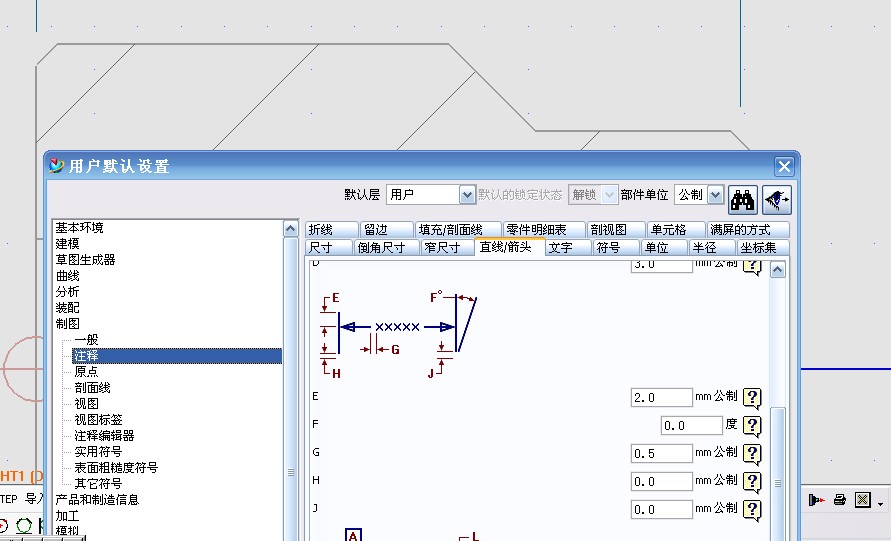Switch to the 满屏的方式 tab

(x=748, y=230)
